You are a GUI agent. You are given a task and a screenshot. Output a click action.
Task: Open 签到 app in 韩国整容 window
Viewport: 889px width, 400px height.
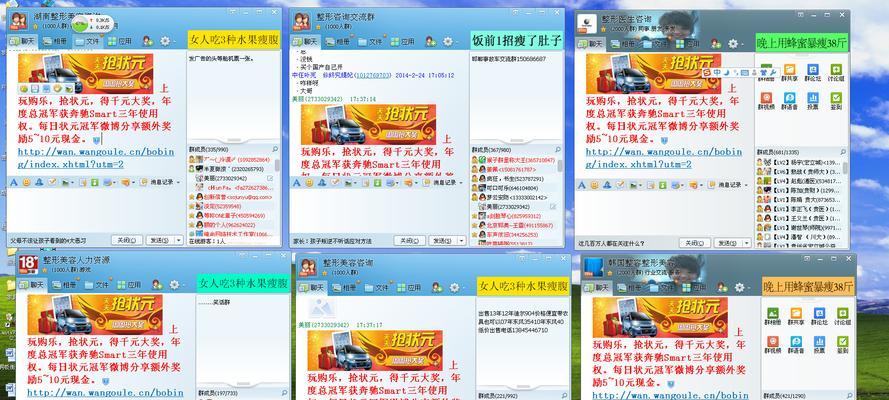(843, 344)
